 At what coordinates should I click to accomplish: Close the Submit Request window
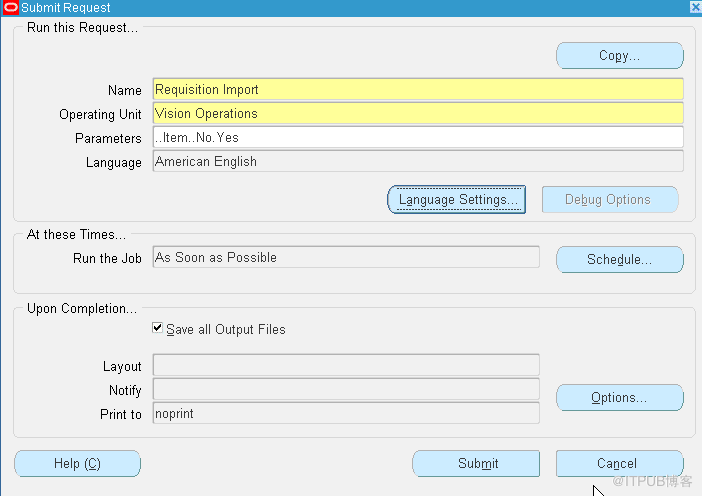tap(694, 7)
